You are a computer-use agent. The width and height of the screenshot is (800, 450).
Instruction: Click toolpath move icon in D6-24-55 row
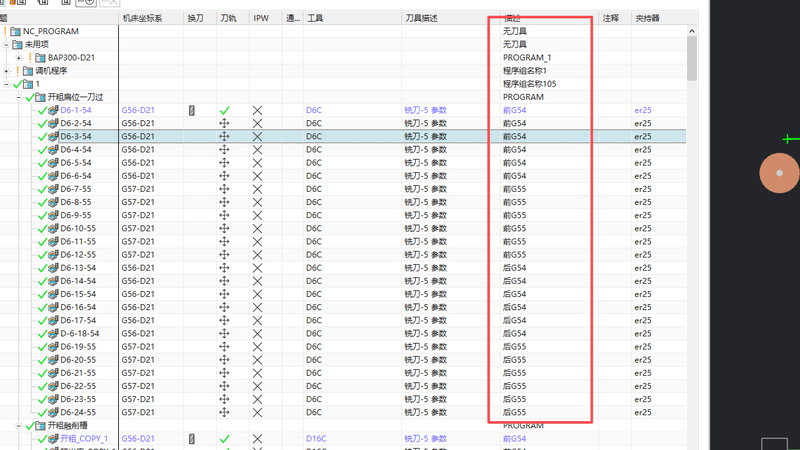224,412
